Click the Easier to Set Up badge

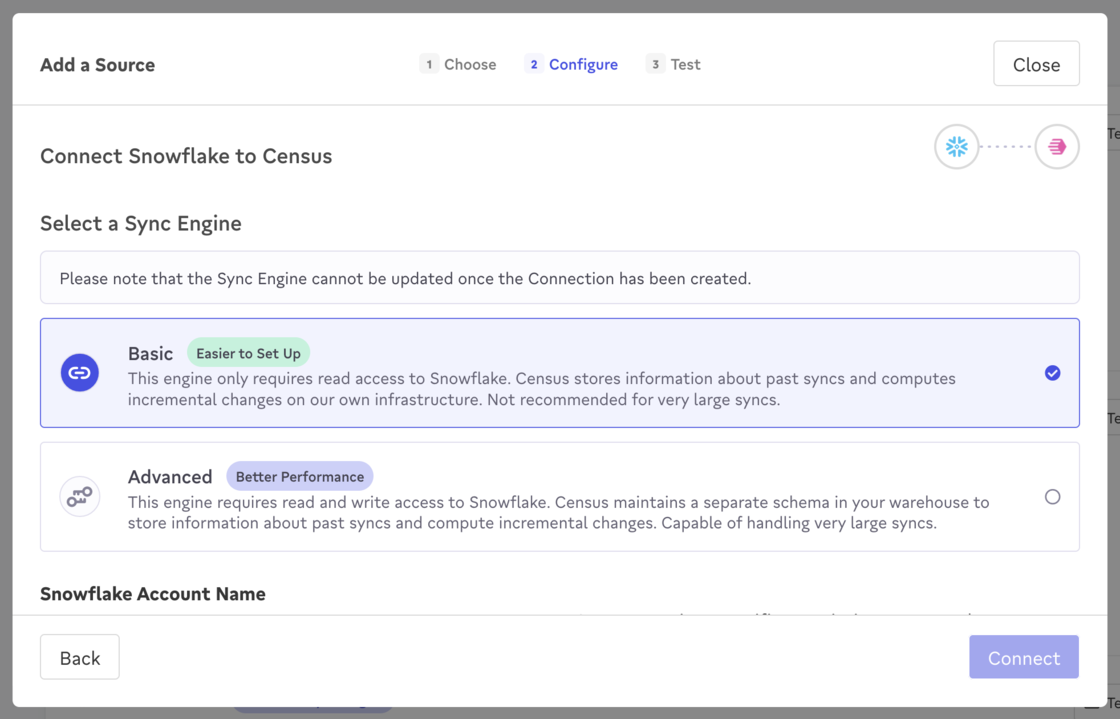[248, 352]
